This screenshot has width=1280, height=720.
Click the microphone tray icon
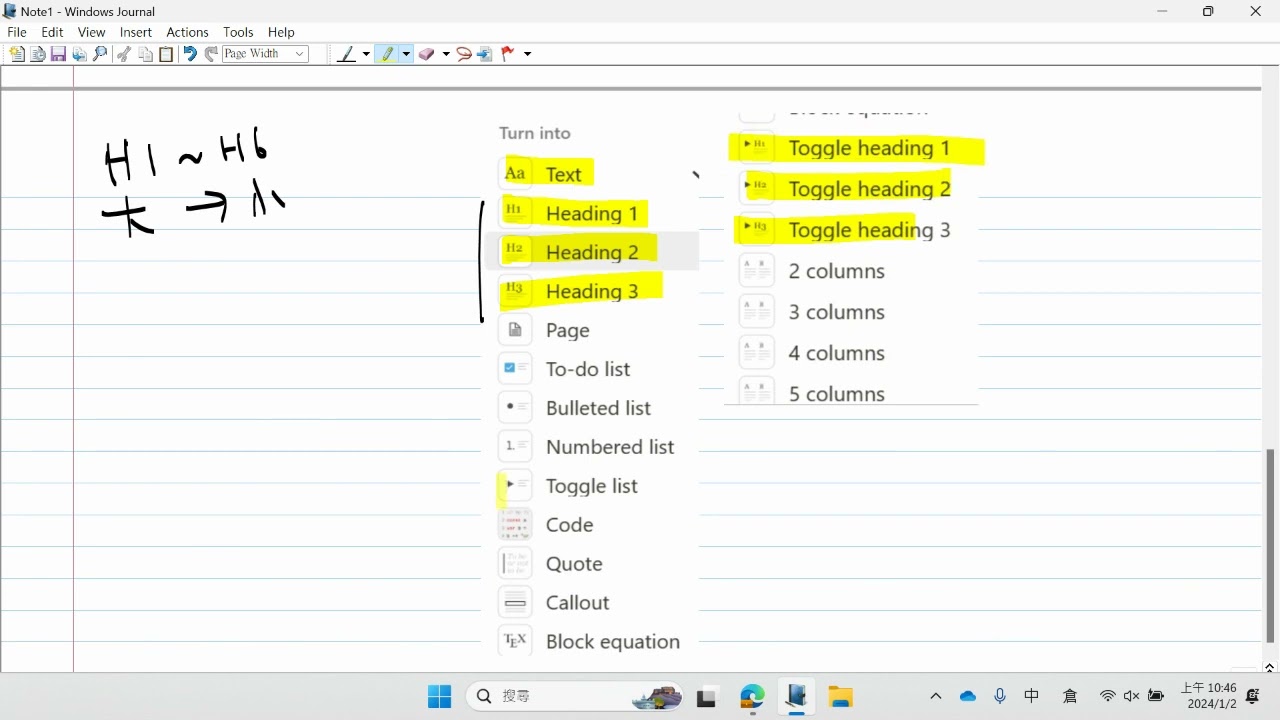click(1000, 697)
